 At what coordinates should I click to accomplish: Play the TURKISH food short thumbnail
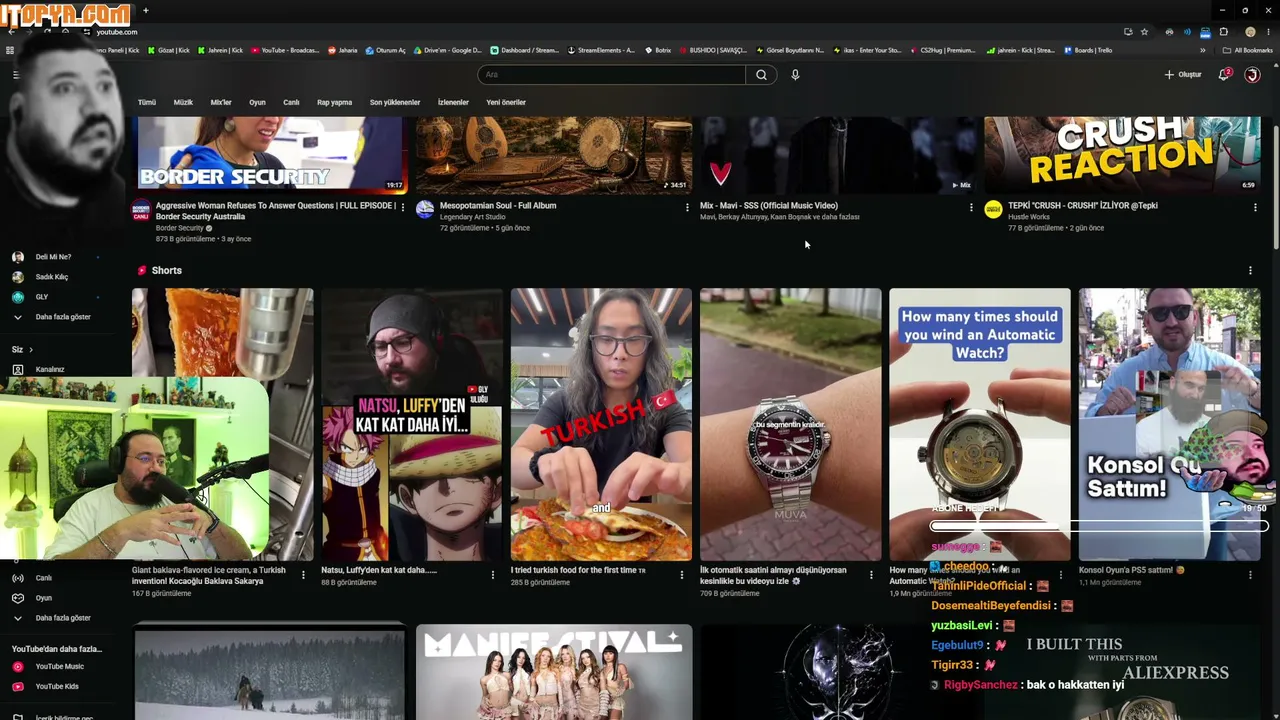pos(601,425)
